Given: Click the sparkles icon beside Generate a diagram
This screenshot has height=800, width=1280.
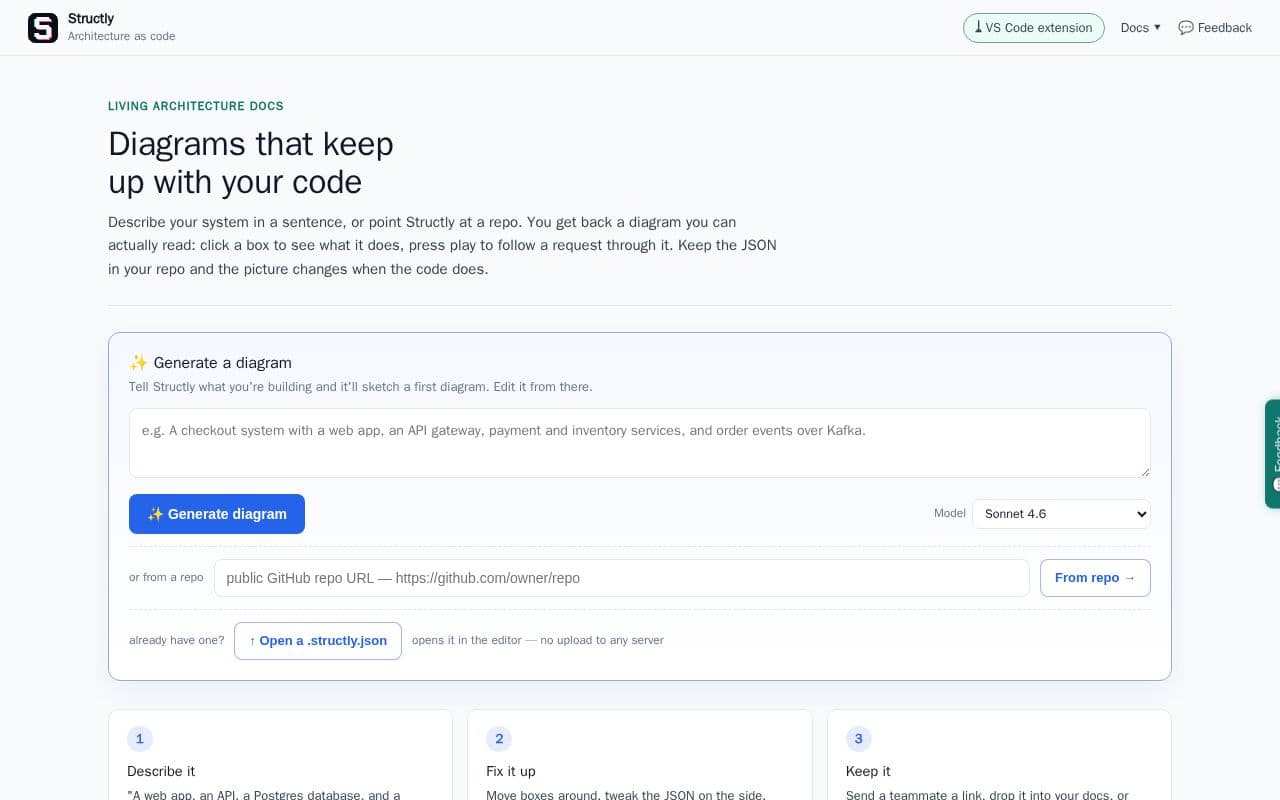Looking at the screenshot, I should (x=139, y=363).
